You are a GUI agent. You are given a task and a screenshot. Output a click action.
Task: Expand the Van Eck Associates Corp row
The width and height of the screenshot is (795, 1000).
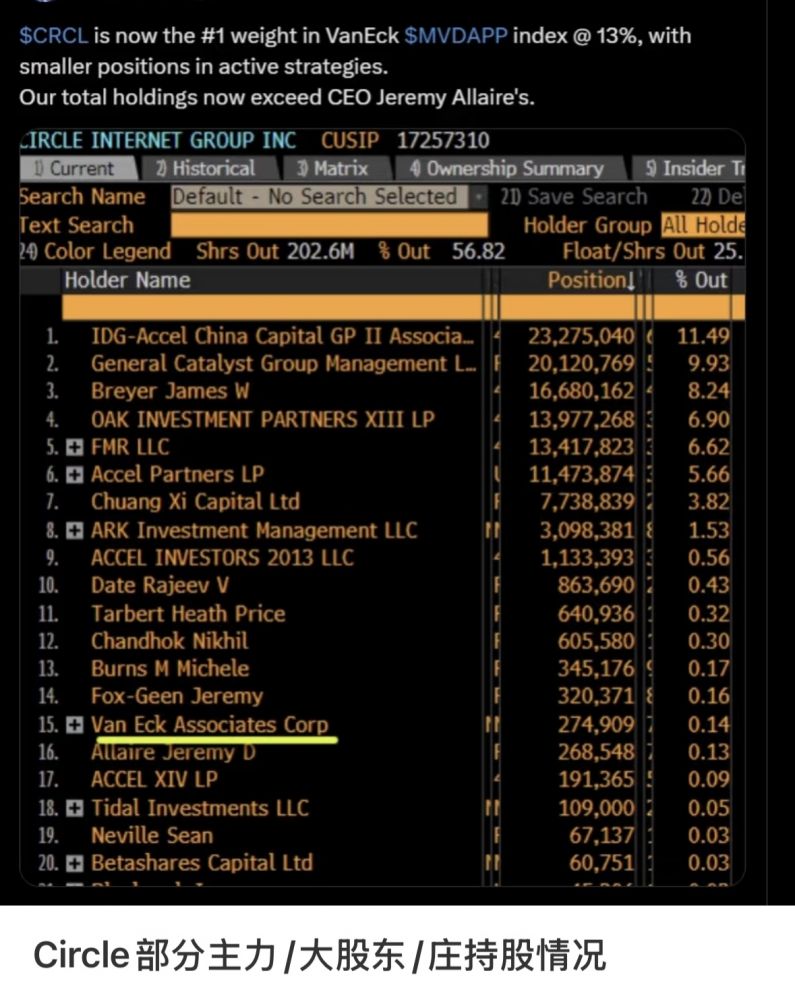pyautogui.click(x=75, y=725)
